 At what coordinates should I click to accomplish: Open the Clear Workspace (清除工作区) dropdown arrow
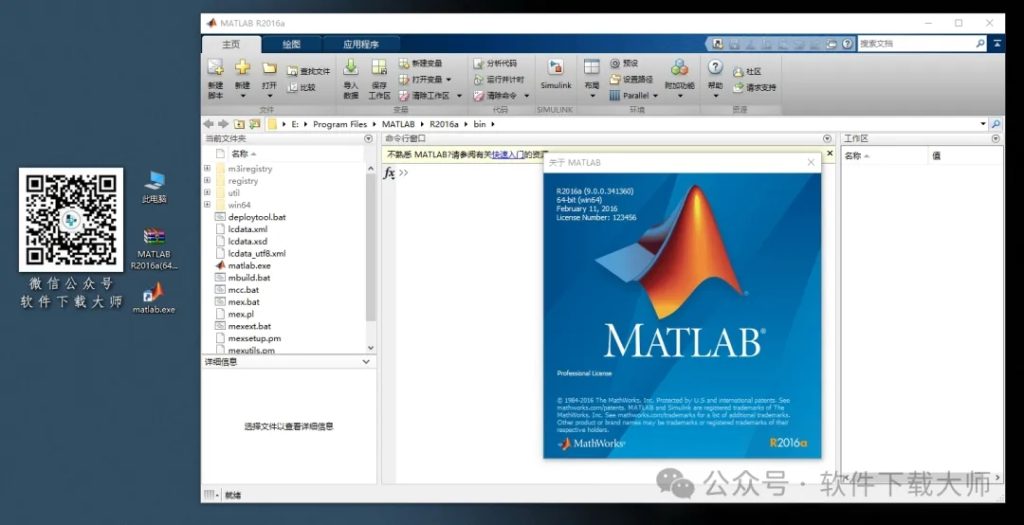coord(459,95)
